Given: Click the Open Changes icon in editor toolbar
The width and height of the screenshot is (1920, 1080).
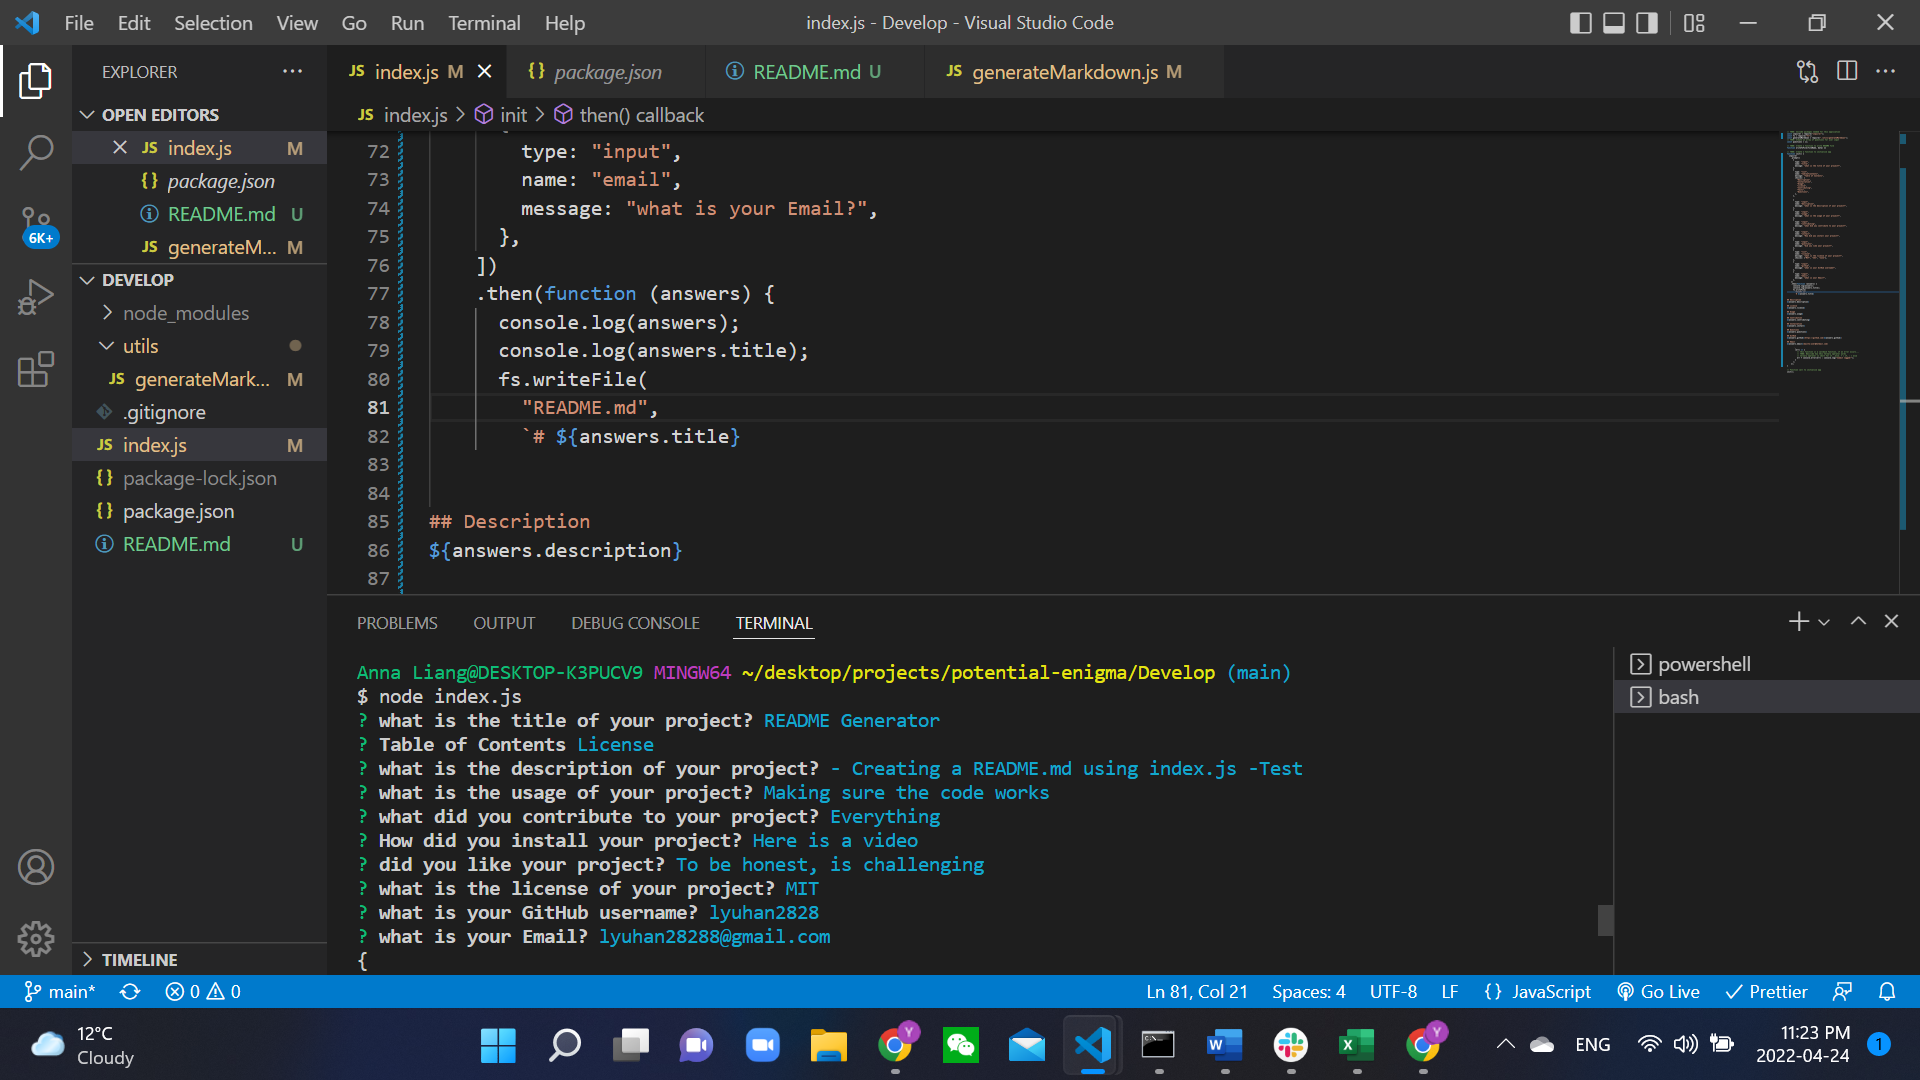Looking at the screenshot, I should (1807, 71).
